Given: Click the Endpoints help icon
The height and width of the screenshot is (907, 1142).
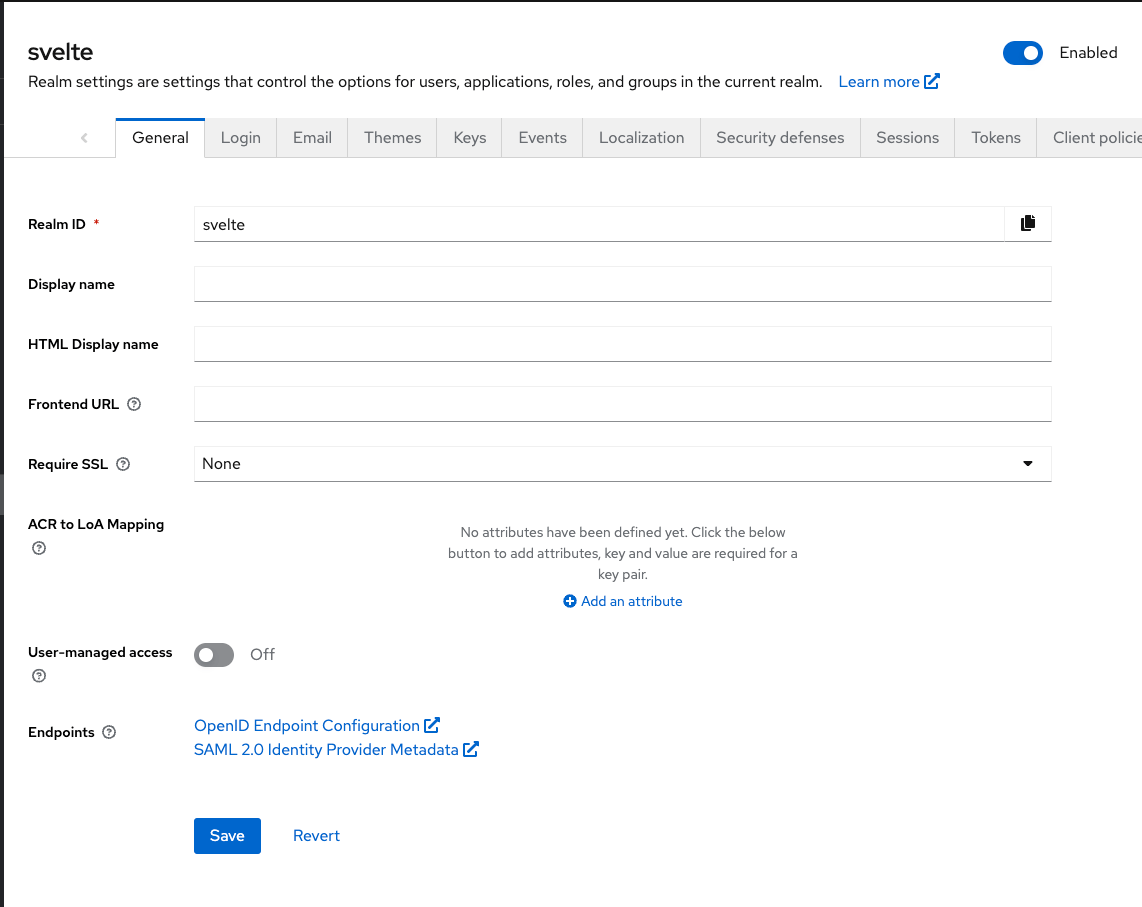Looking at the screenshot, I should tap(109, 732).
